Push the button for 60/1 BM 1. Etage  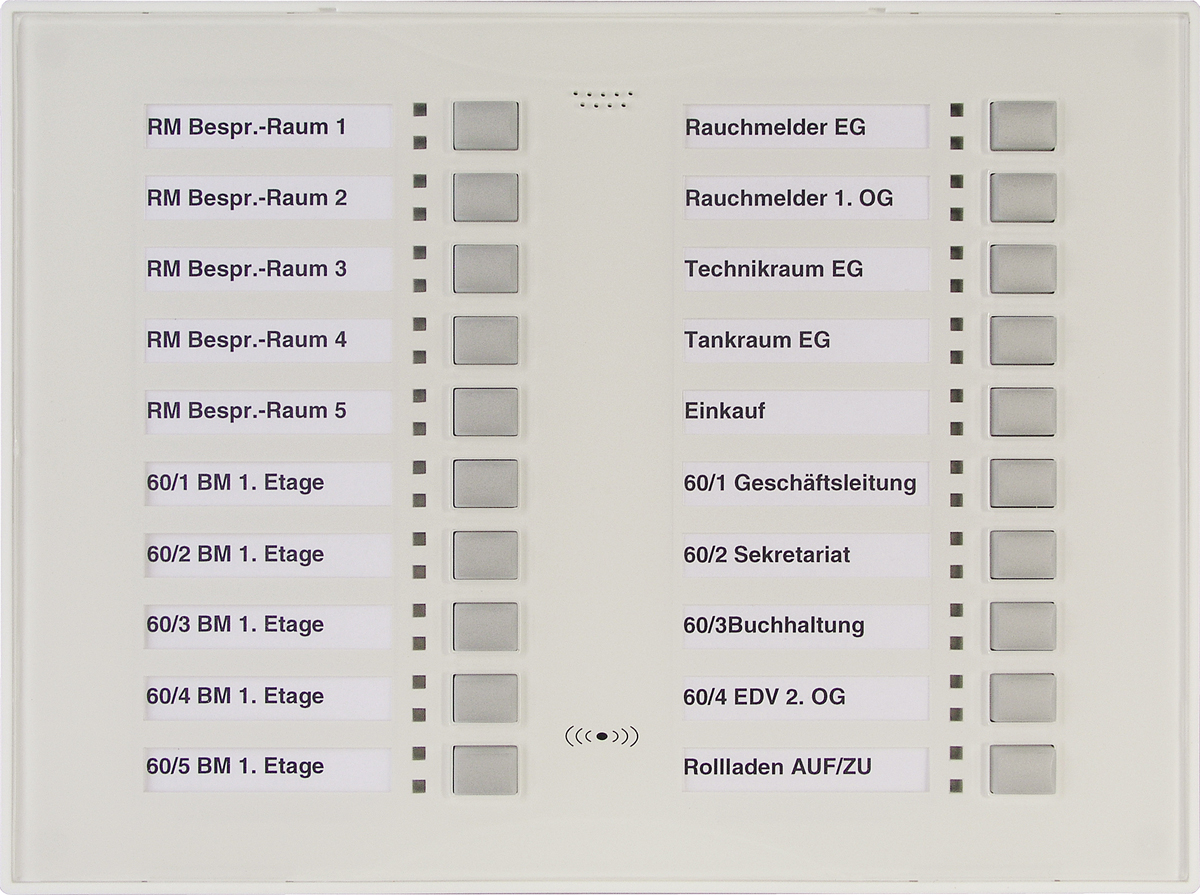[486, 484]
